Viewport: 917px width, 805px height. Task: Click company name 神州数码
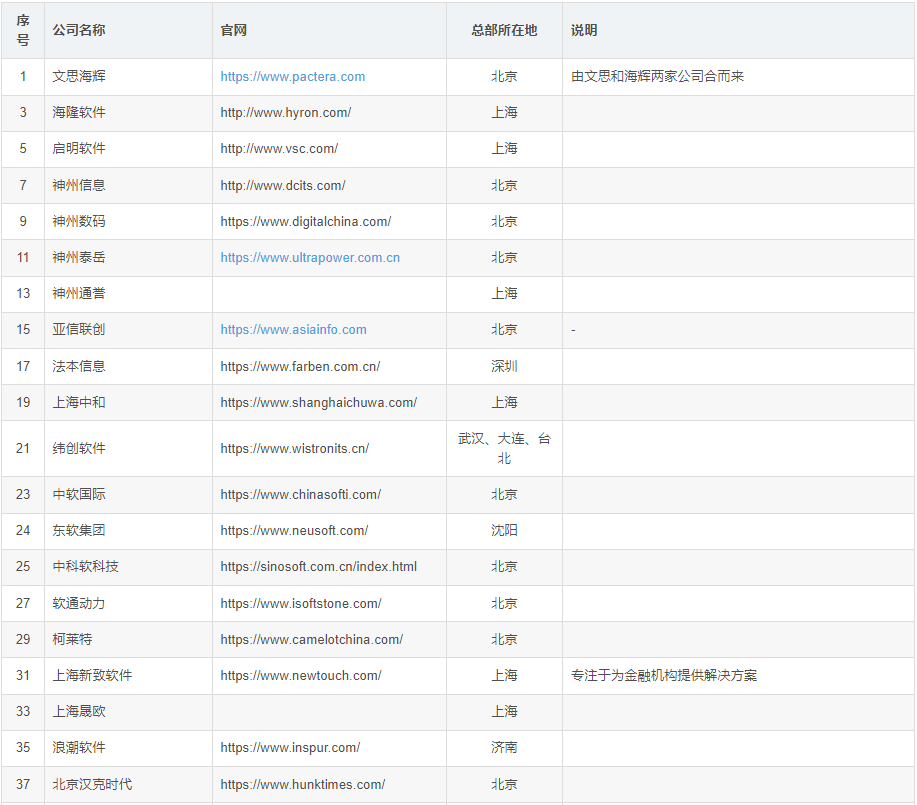click(x=79, y=222)
